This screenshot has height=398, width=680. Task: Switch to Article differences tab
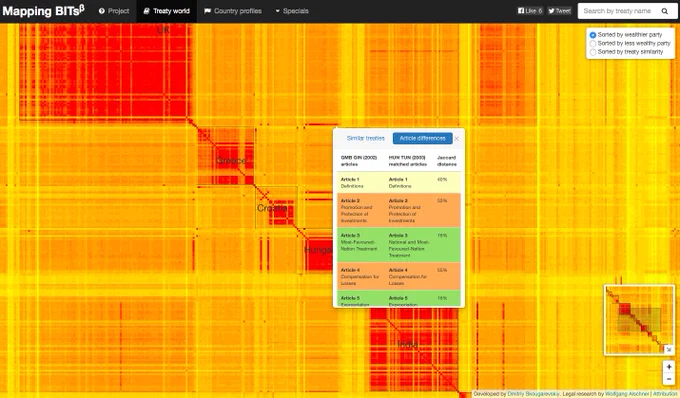click(422, 138)
